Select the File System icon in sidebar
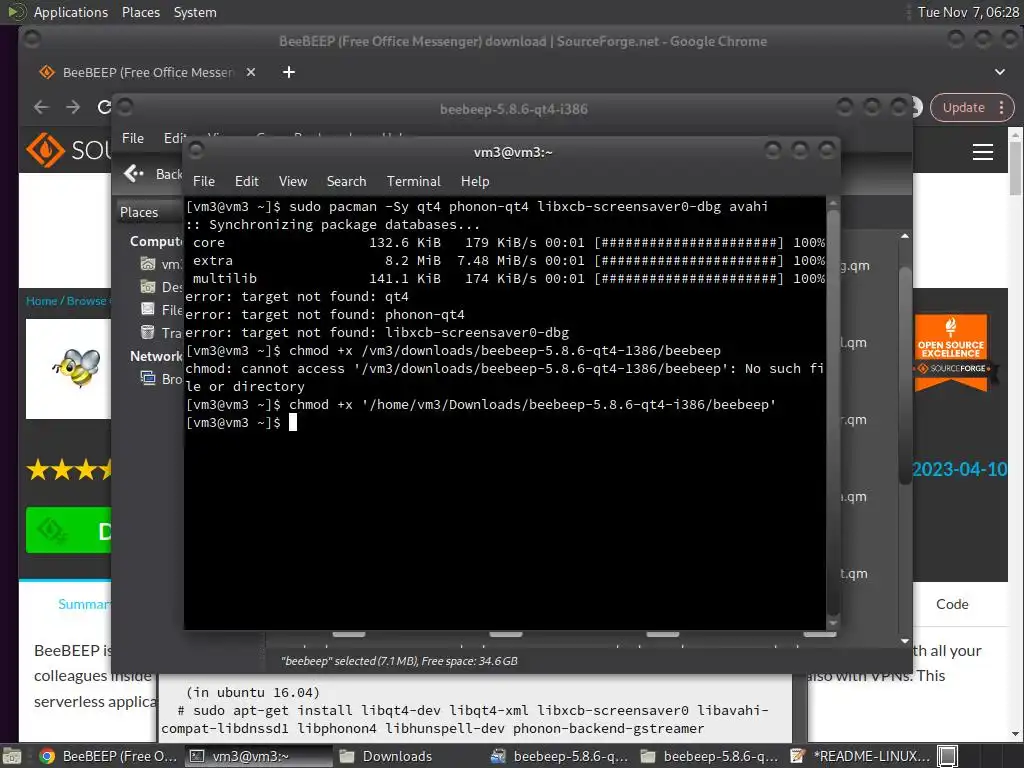 coord(148,310)
